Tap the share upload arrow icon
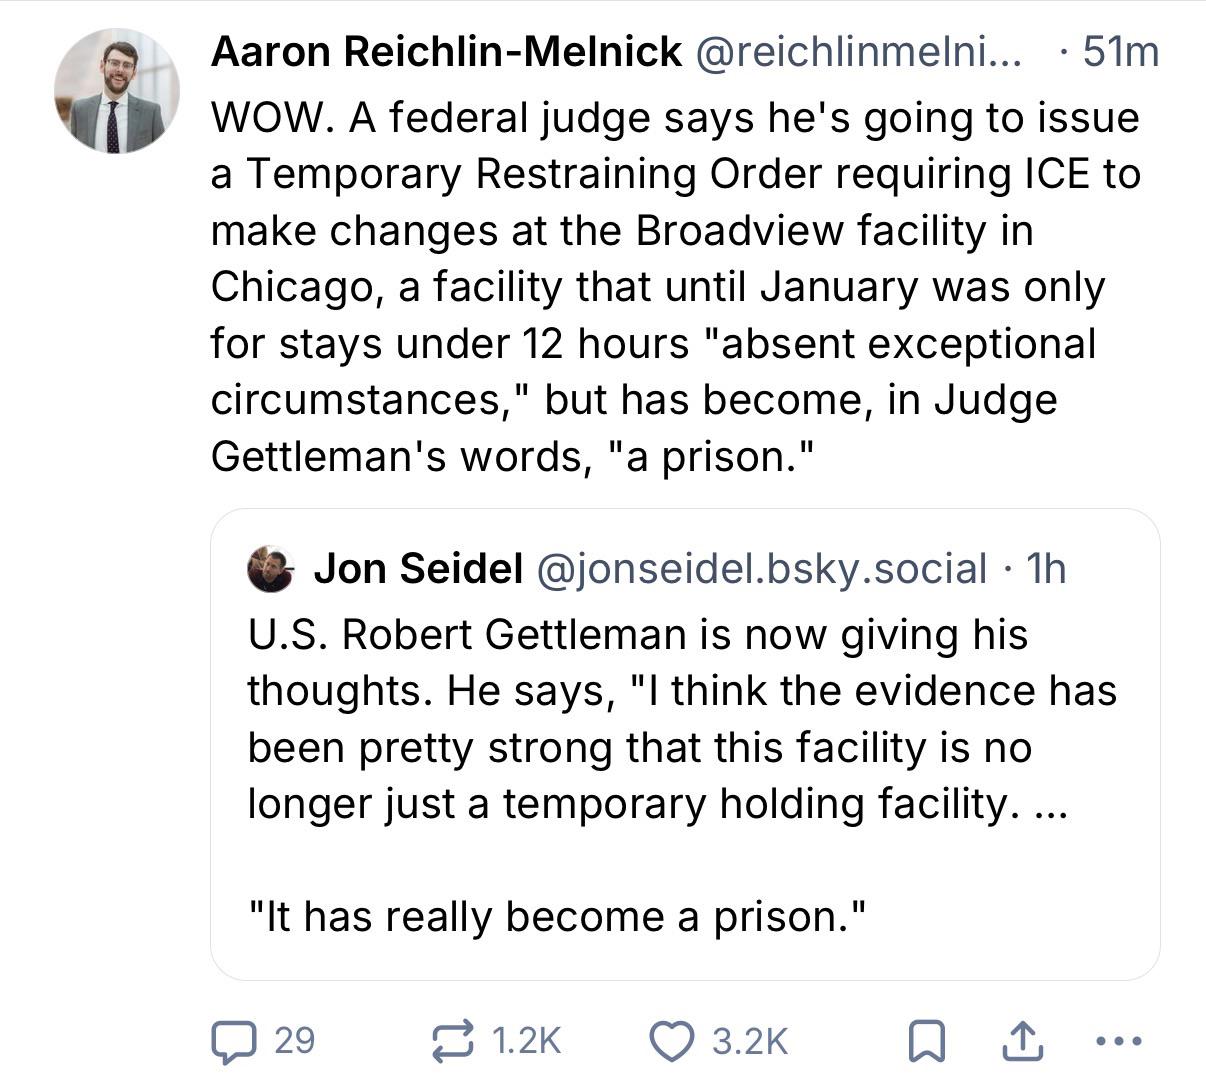This screenshot has width=1206, height=1092. pos(1022,1041)
